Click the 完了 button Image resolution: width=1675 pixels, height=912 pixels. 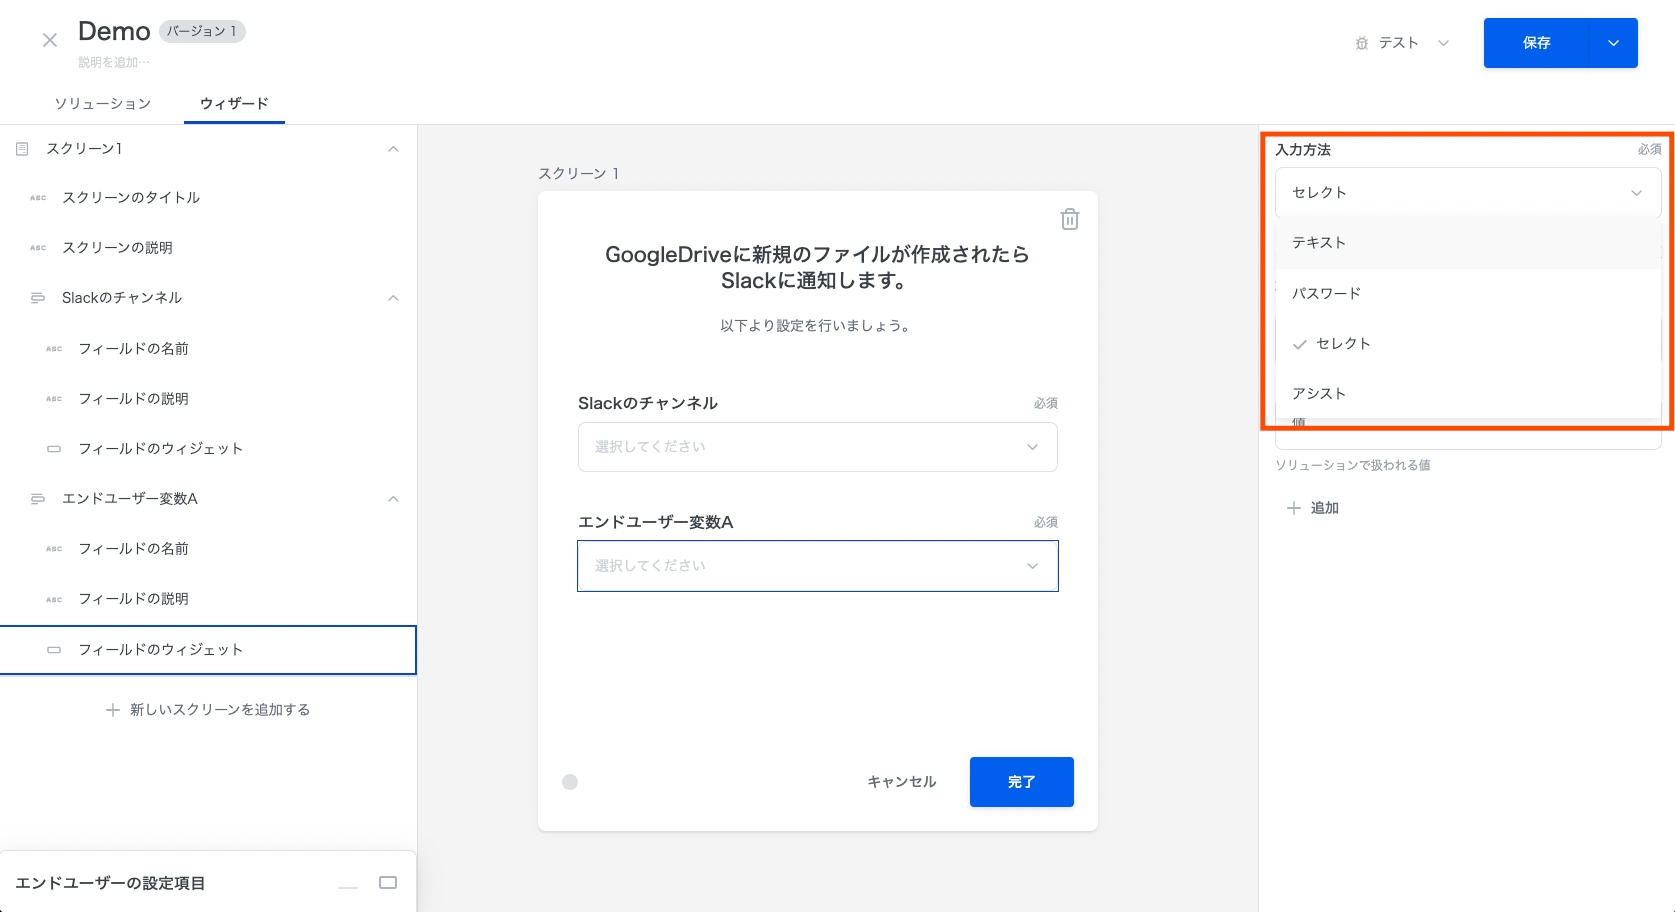[x=1021, y=782]
